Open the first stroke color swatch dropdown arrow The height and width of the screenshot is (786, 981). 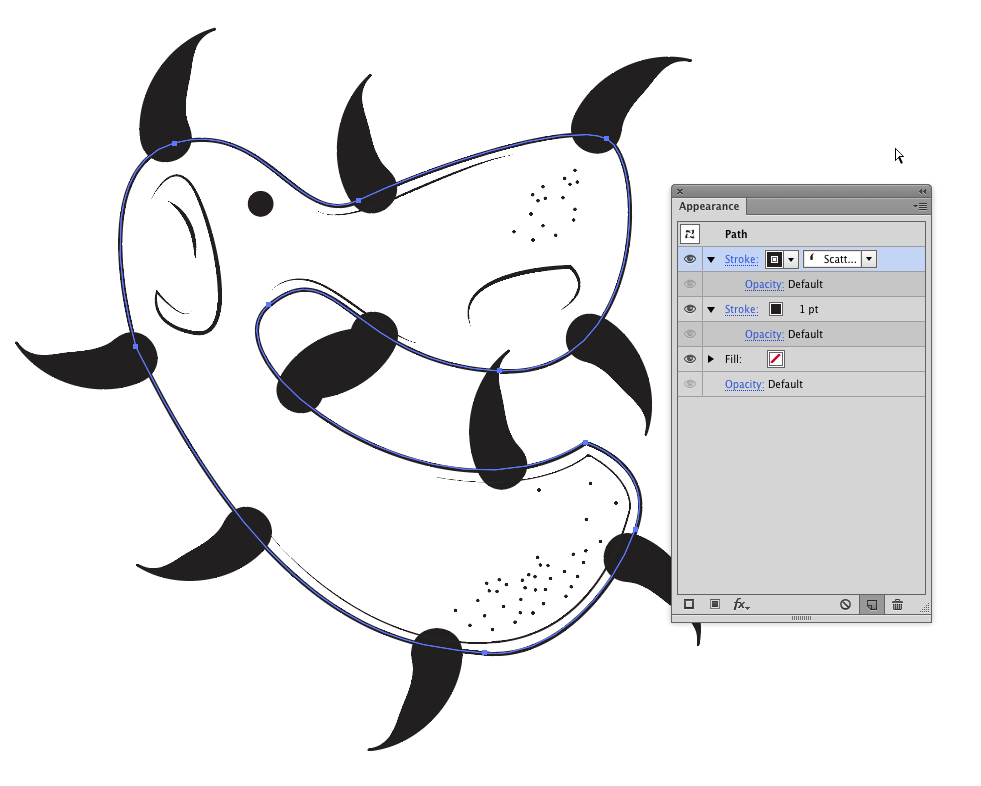point(791,259)
